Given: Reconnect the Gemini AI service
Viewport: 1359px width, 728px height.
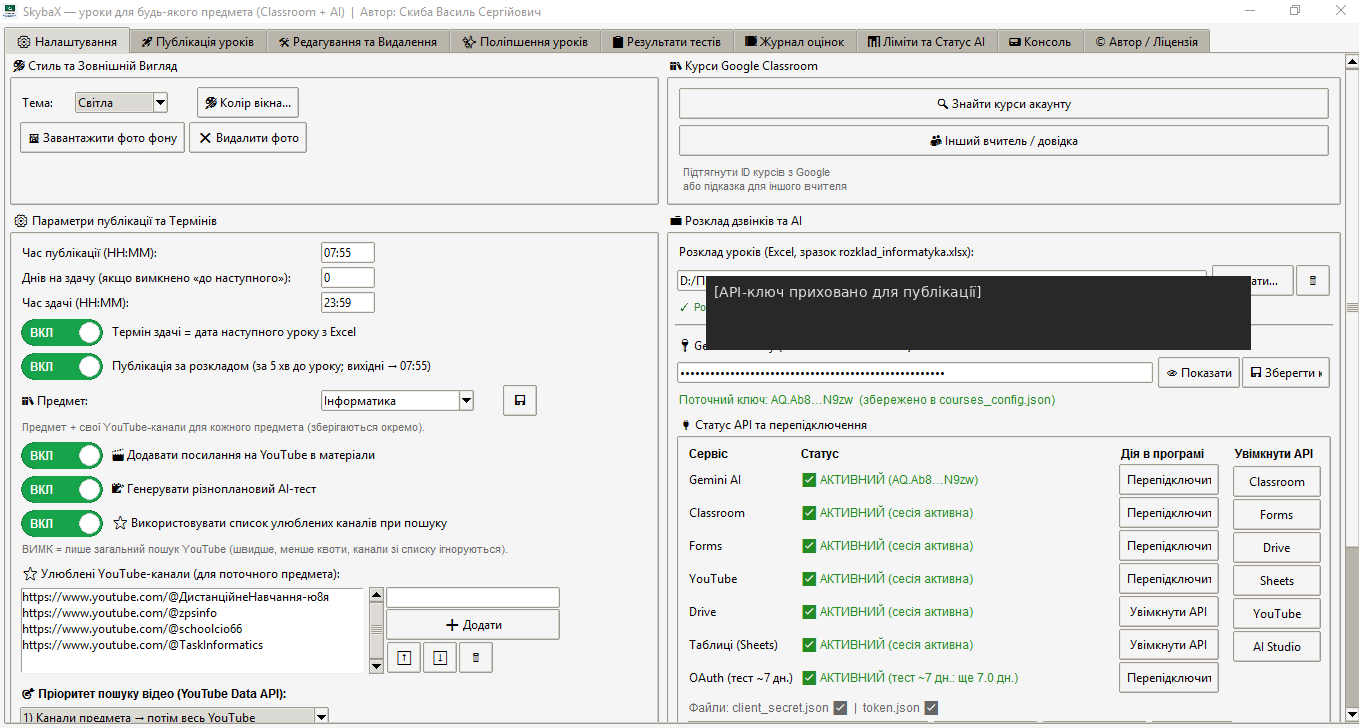Looking at the screenshot, I should coord(1169,480).
